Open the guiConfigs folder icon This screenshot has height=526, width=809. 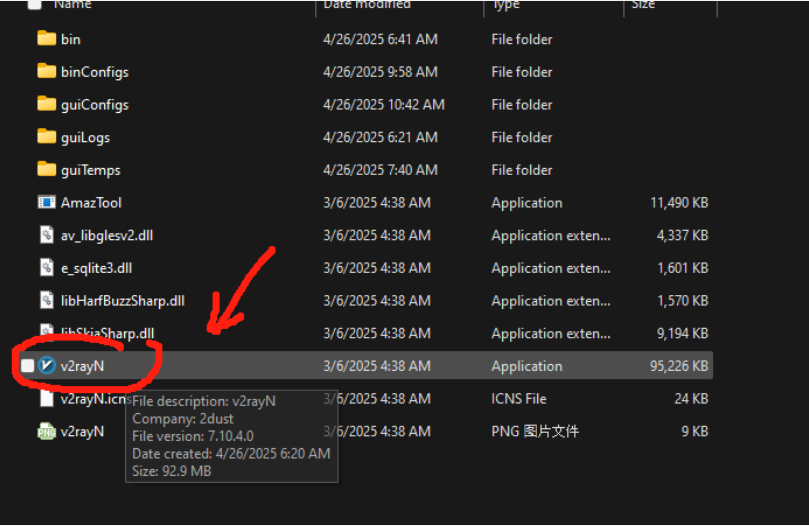click(46, 104)
